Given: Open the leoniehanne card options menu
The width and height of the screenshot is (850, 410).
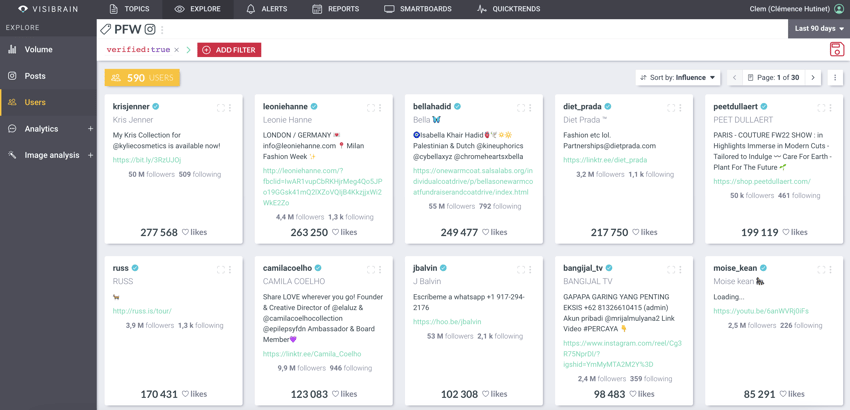Looking at the screenshot, I should [x=380, y=108].
